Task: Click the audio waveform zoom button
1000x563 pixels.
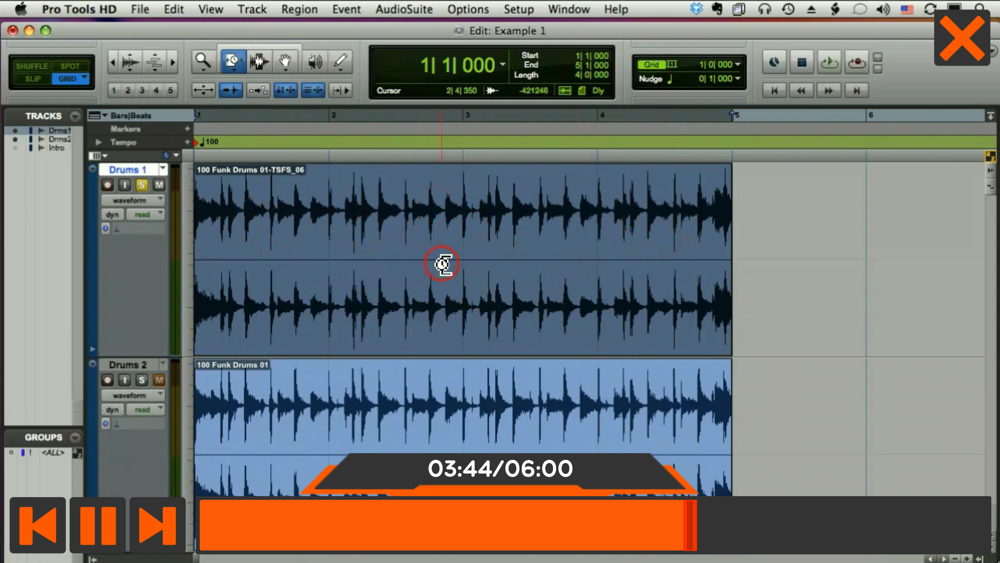Action: [x=130, y=62]
